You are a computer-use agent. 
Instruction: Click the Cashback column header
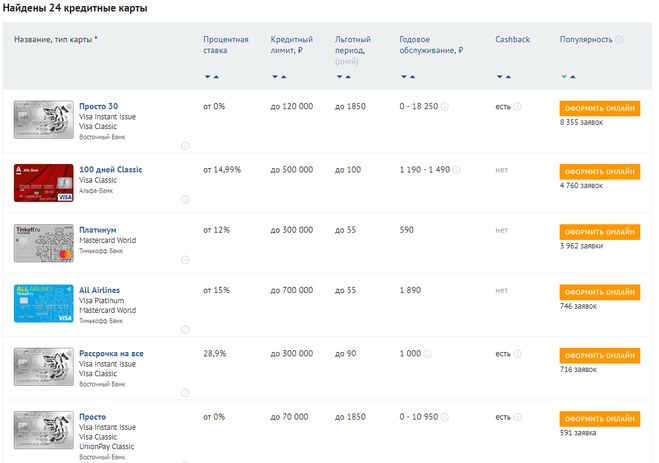pyautogui.click(x=512, y=39)
